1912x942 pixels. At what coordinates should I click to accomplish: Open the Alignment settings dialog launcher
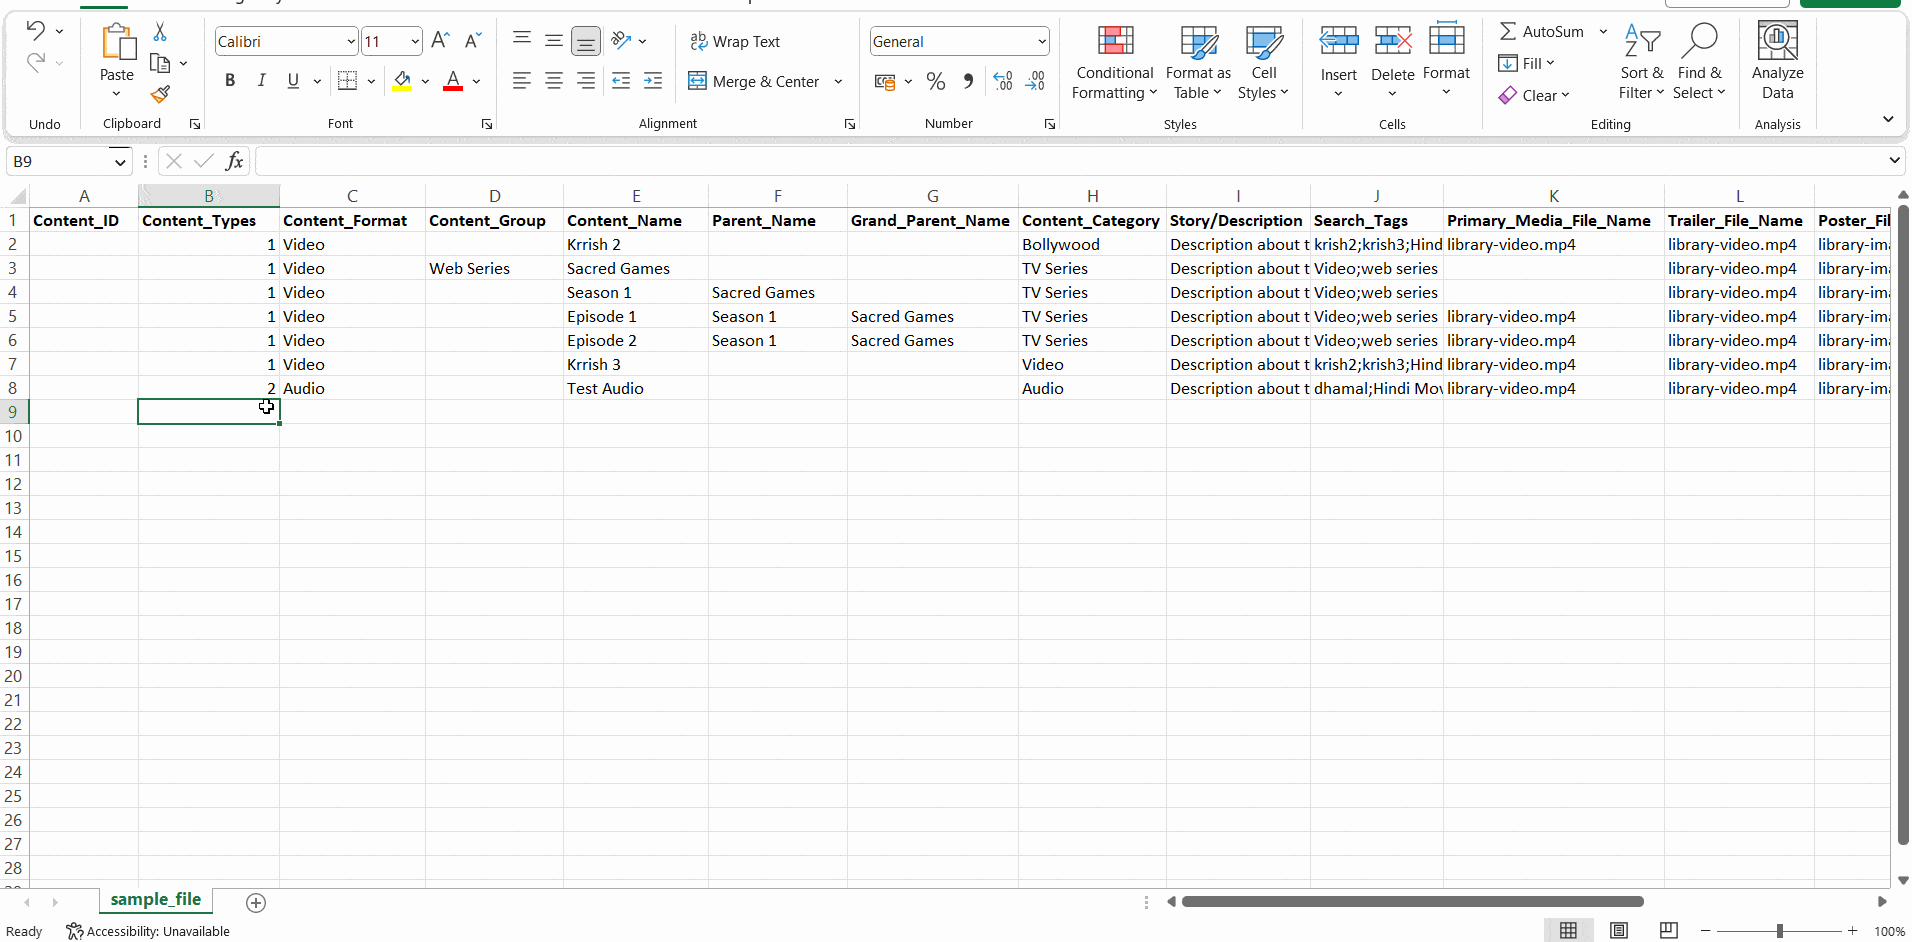850,124
